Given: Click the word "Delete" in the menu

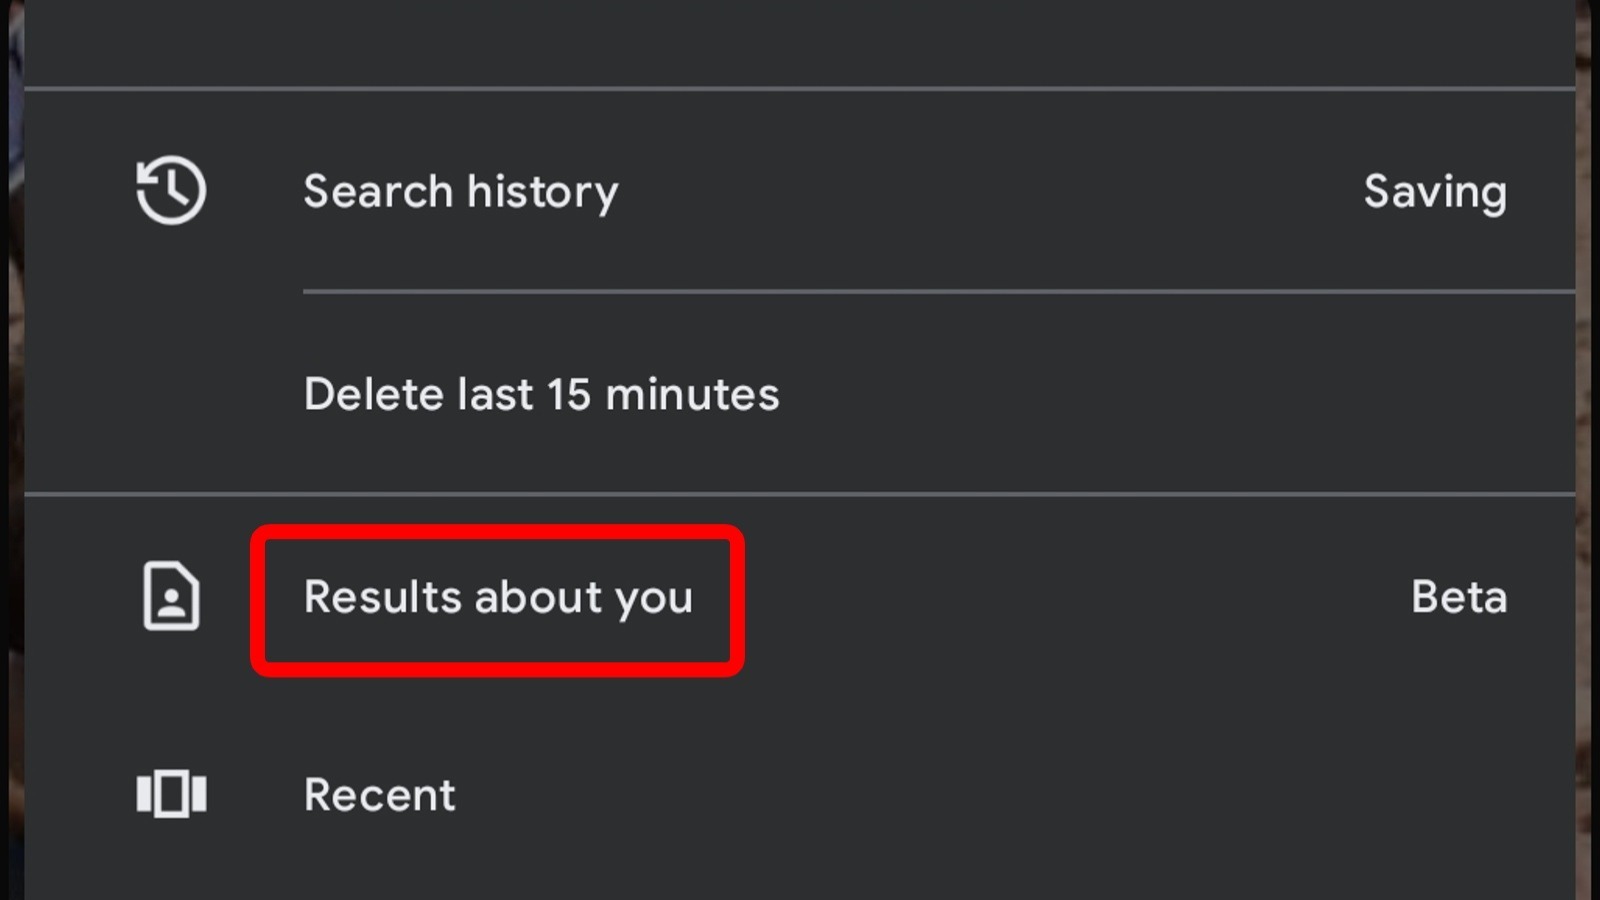Looking at the screenshot, I should click(373, 394).
